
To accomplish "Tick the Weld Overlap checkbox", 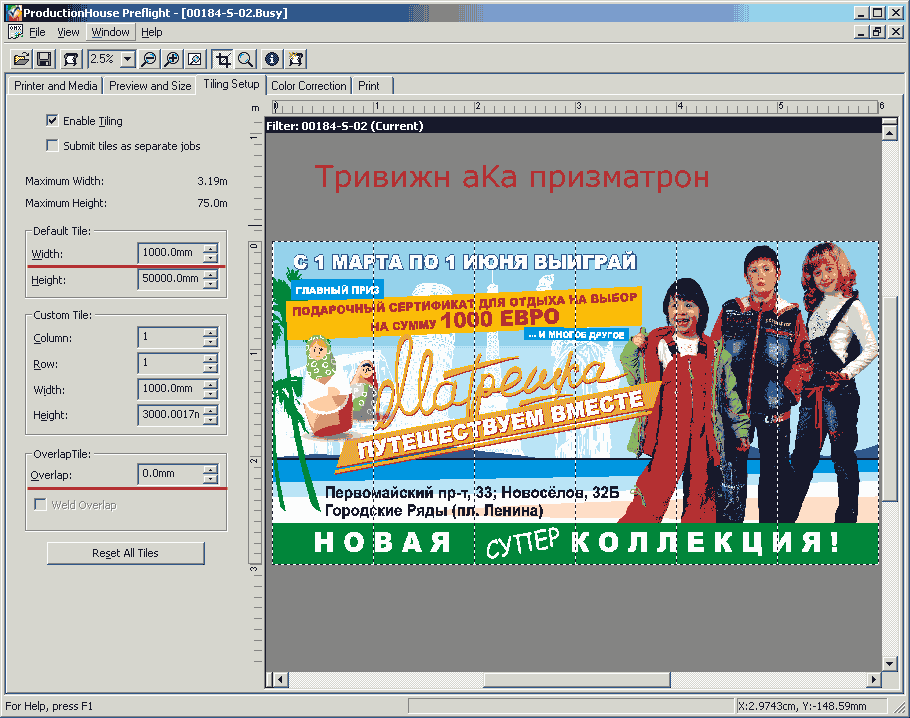I will [40, 504].
